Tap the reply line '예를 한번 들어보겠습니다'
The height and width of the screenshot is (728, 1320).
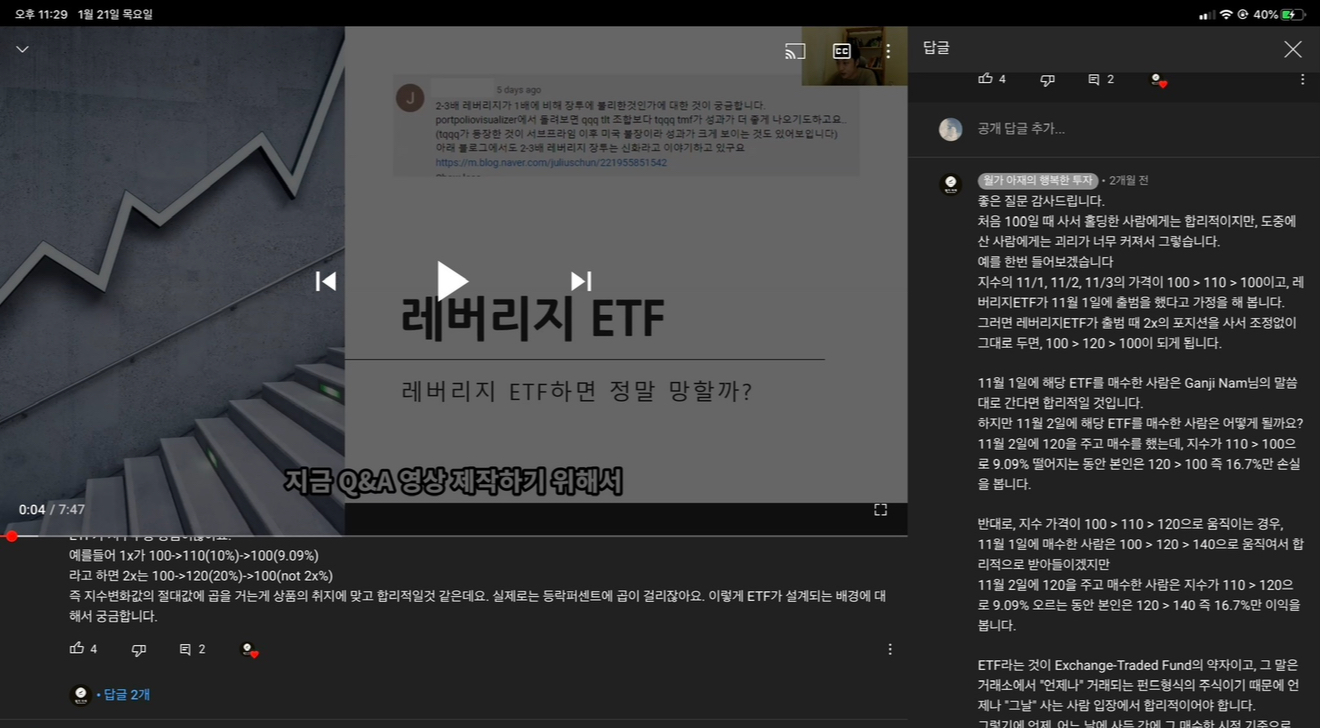(x=1045, y=262)
